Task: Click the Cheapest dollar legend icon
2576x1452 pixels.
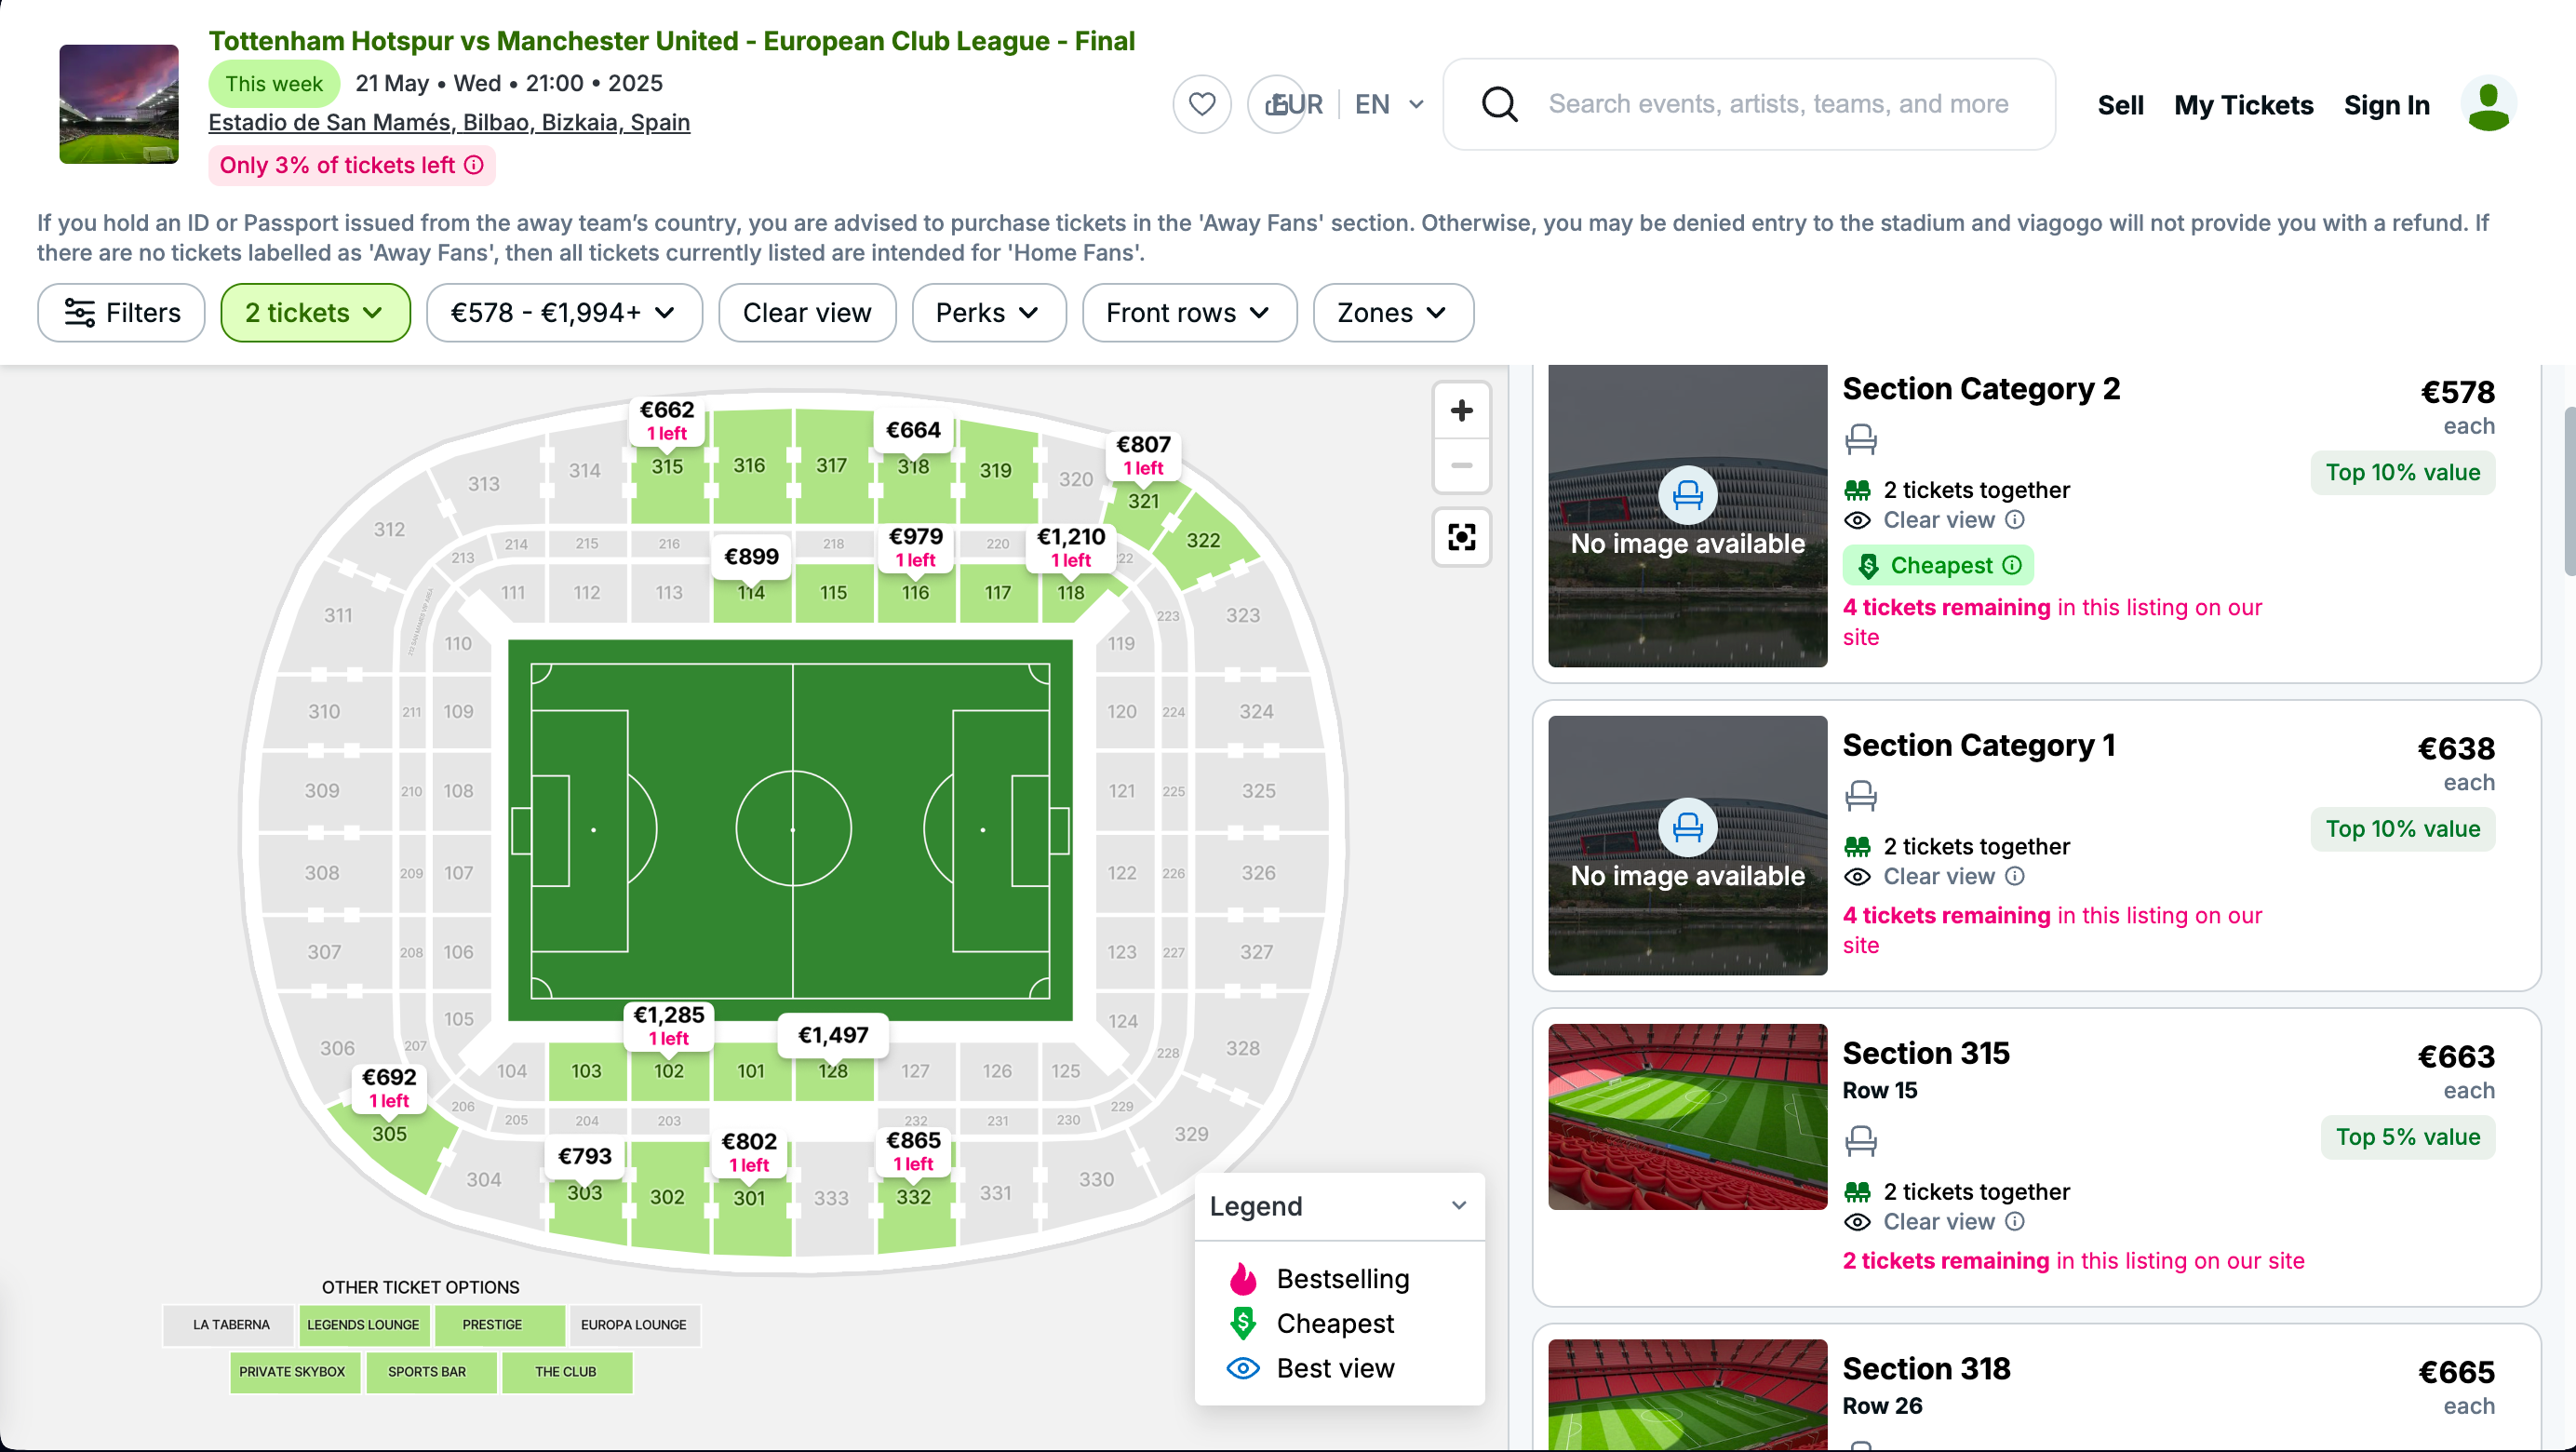Action: [x=1243, y=1324]
